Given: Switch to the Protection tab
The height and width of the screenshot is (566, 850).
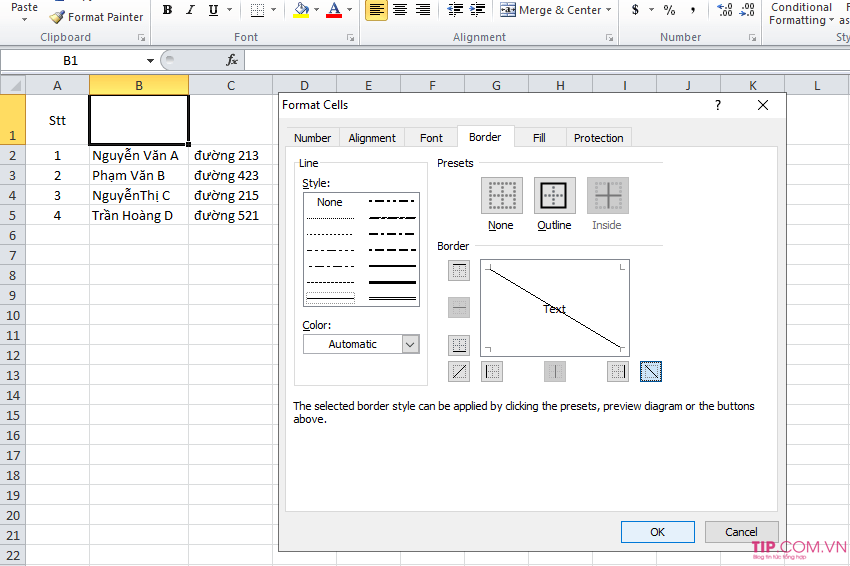Looking at the screenshot, I should click(598, 138).
